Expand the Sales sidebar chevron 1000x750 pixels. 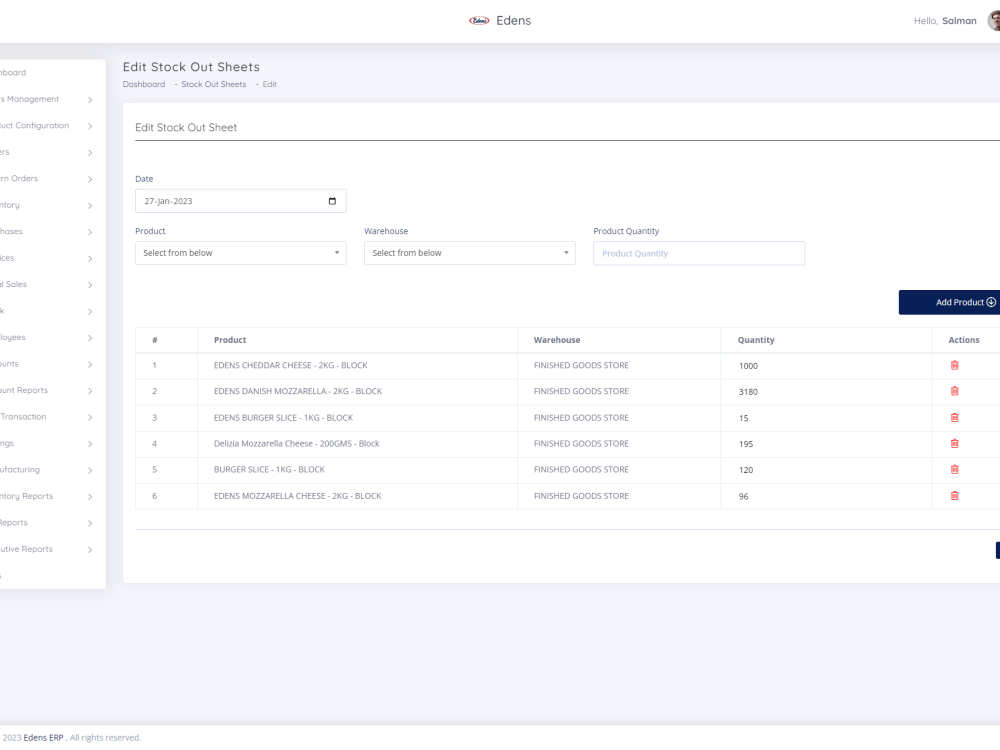pyautogui.click(x=90, y=285)
